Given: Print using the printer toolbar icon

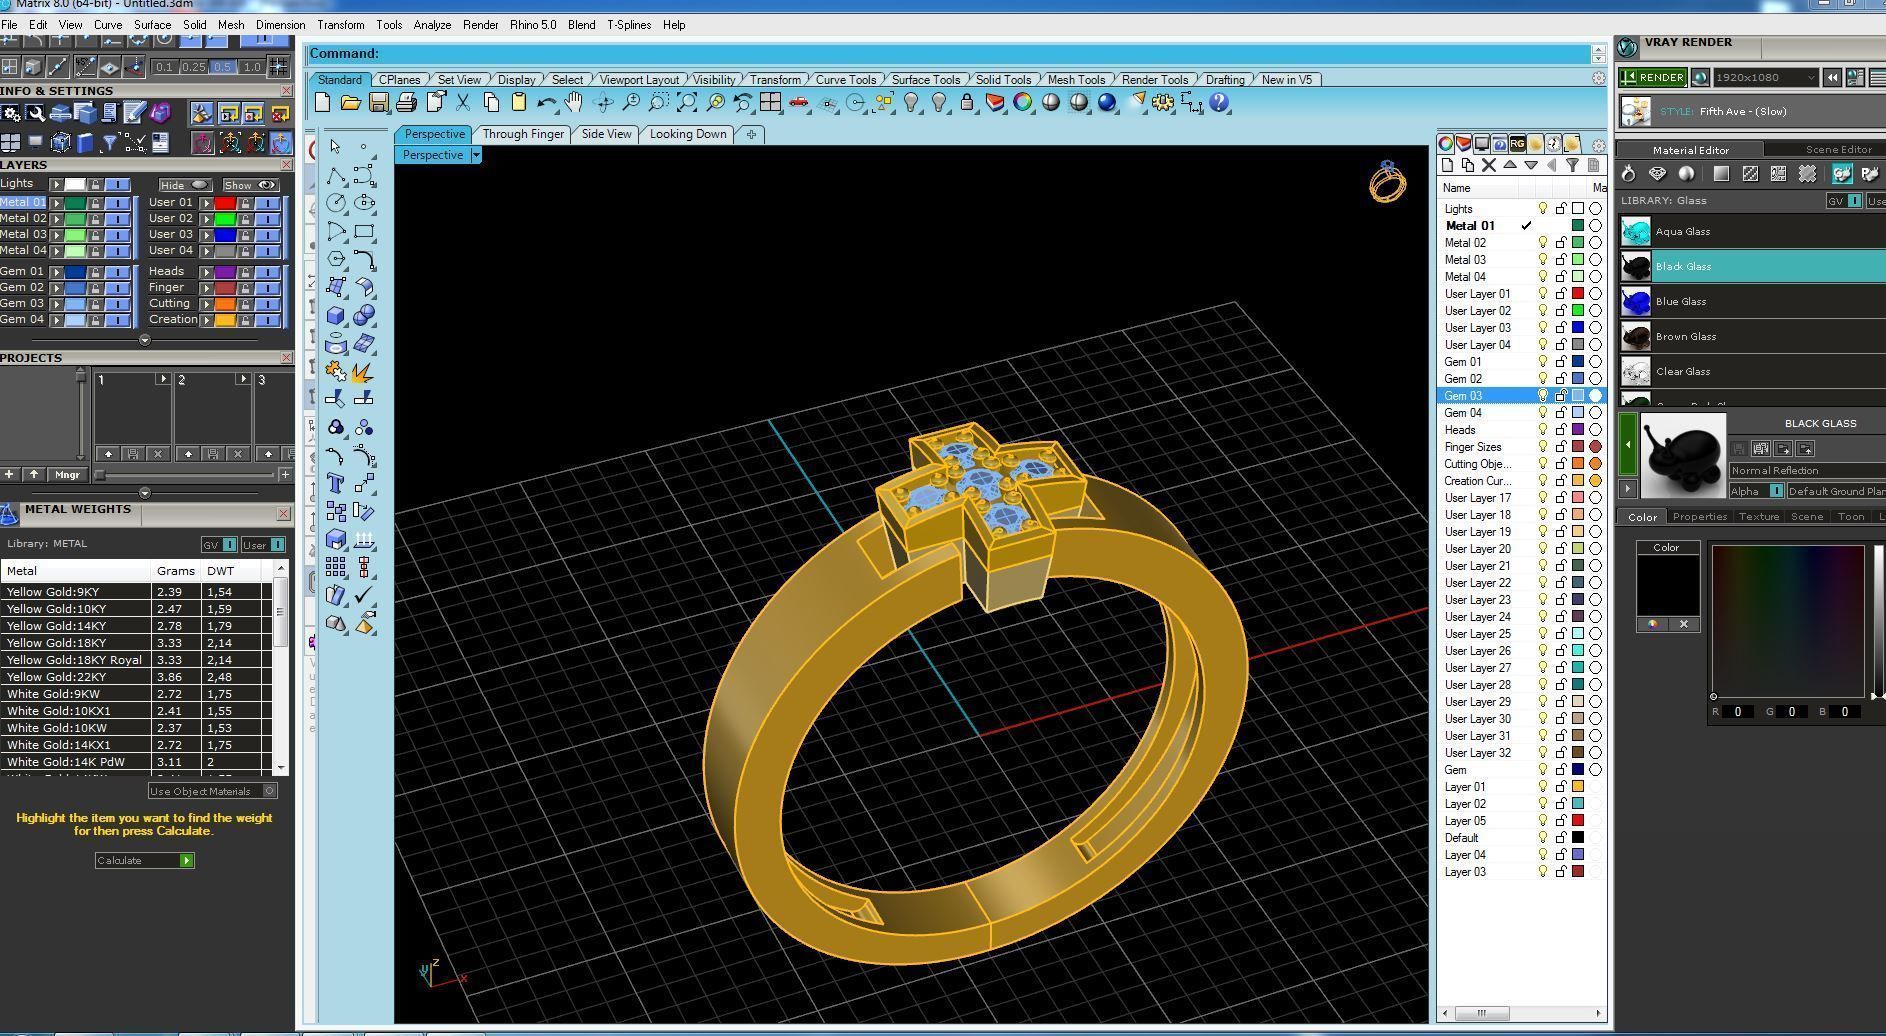Looking at the screenshot, I should click(406, 102).
